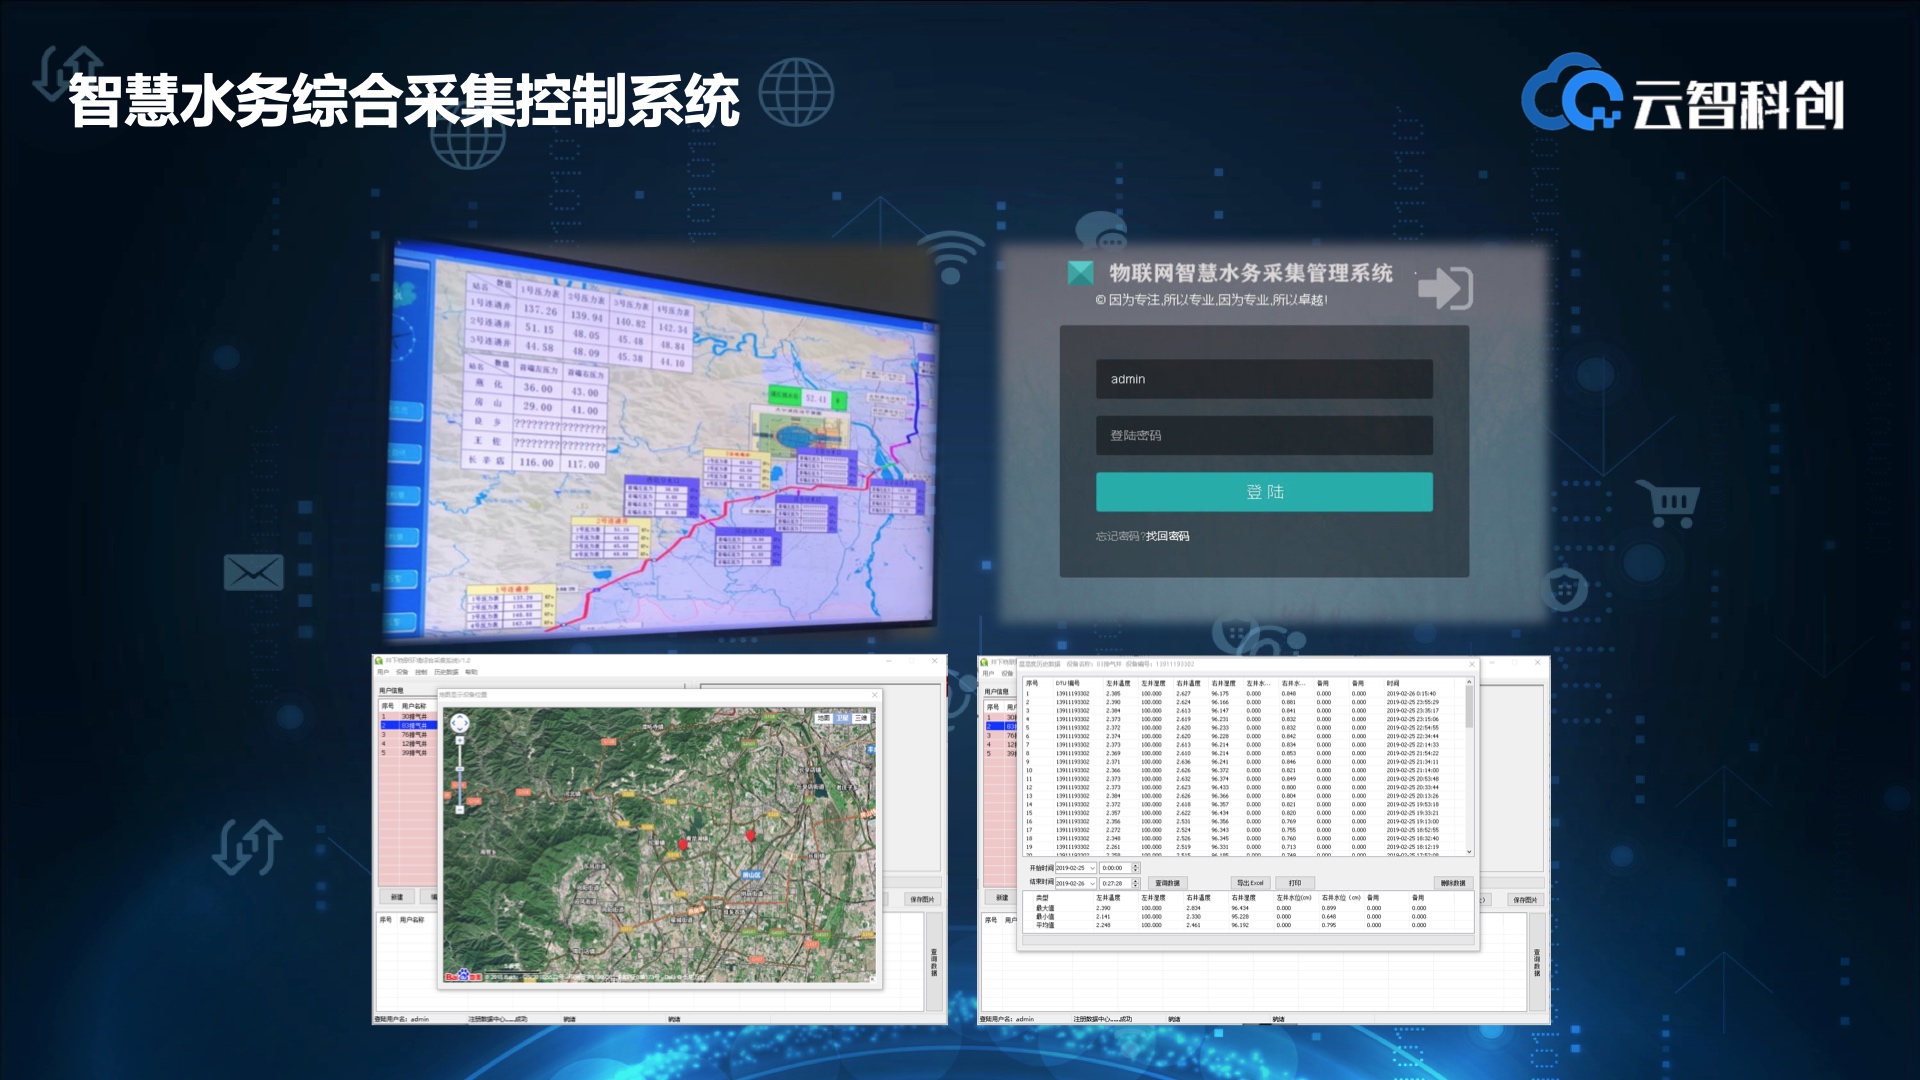
Task: Switch map to 卫星 satellite view
Action: tap(842, 718)
